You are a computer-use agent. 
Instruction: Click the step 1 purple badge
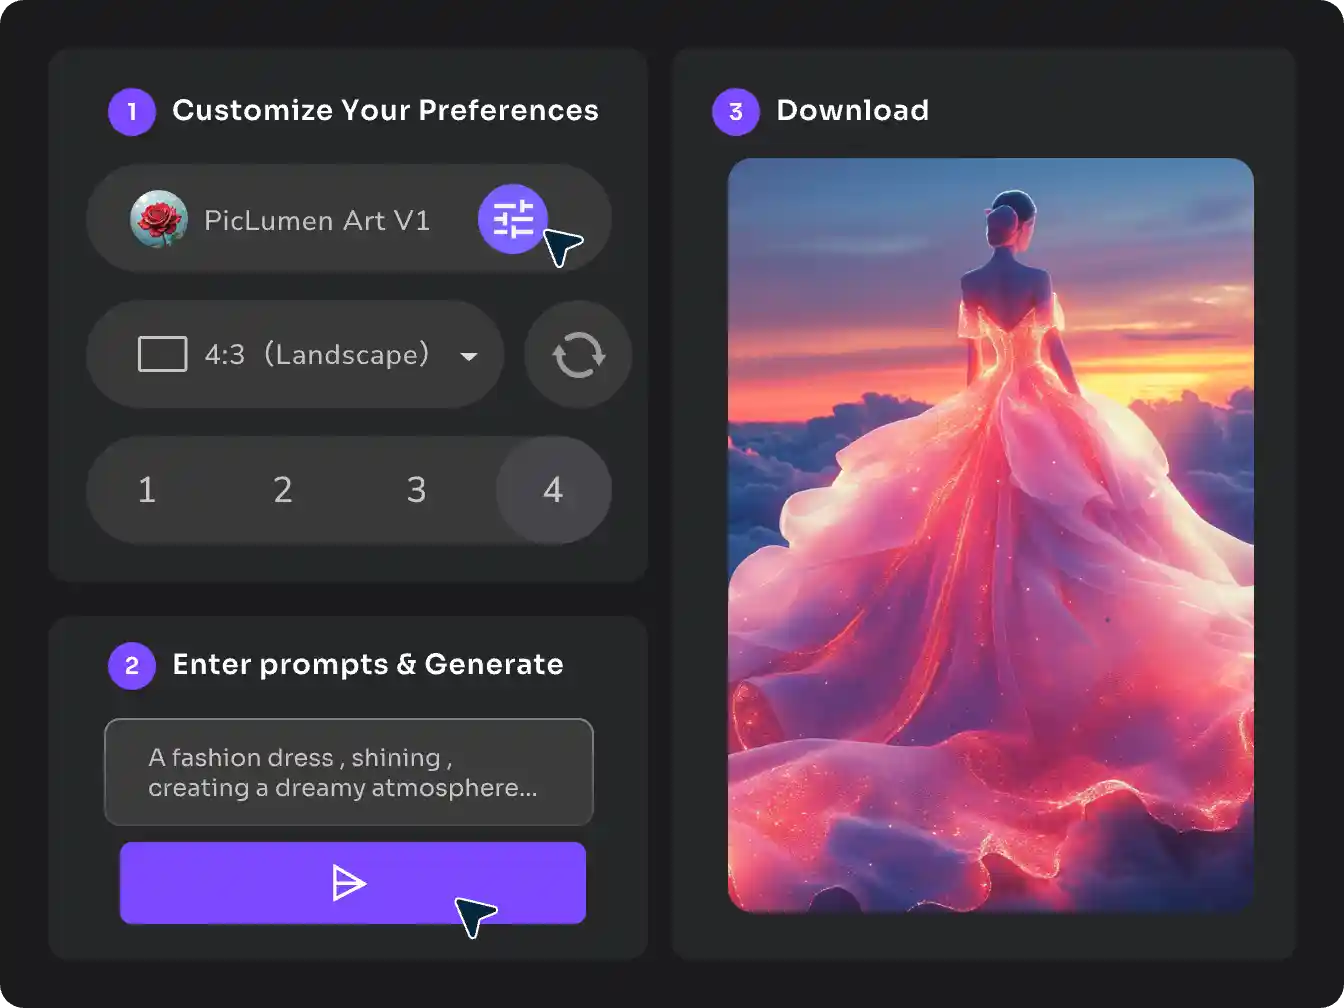(131, 111)
